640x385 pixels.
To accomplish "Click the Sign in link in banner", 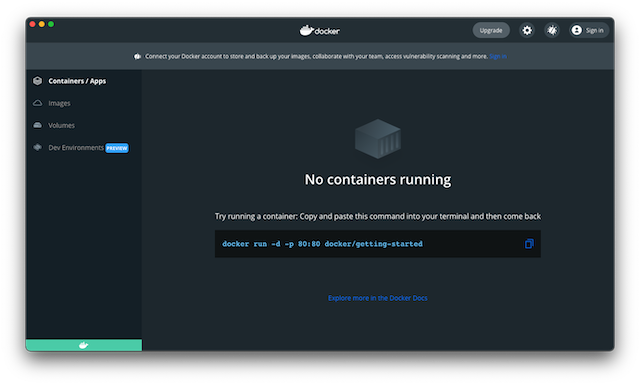I will (x=498, y=56).
